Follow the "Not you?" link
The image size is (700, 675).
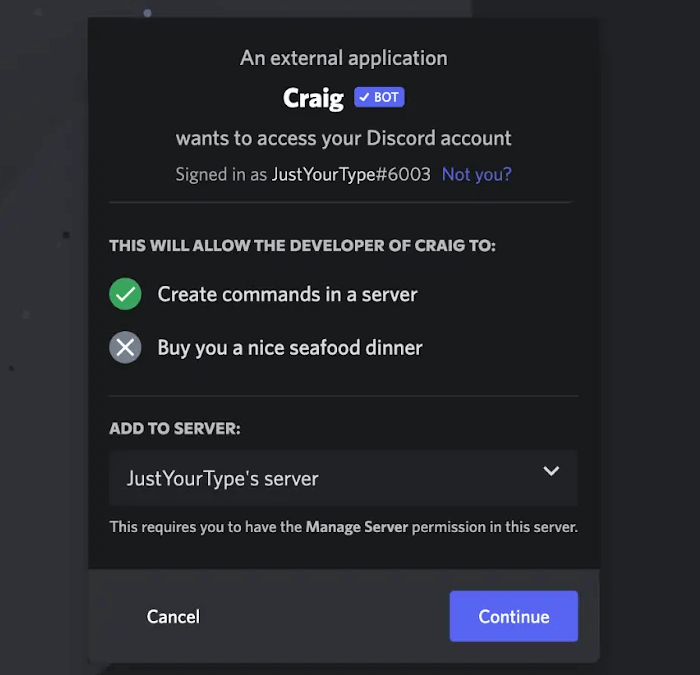(476, 174)
